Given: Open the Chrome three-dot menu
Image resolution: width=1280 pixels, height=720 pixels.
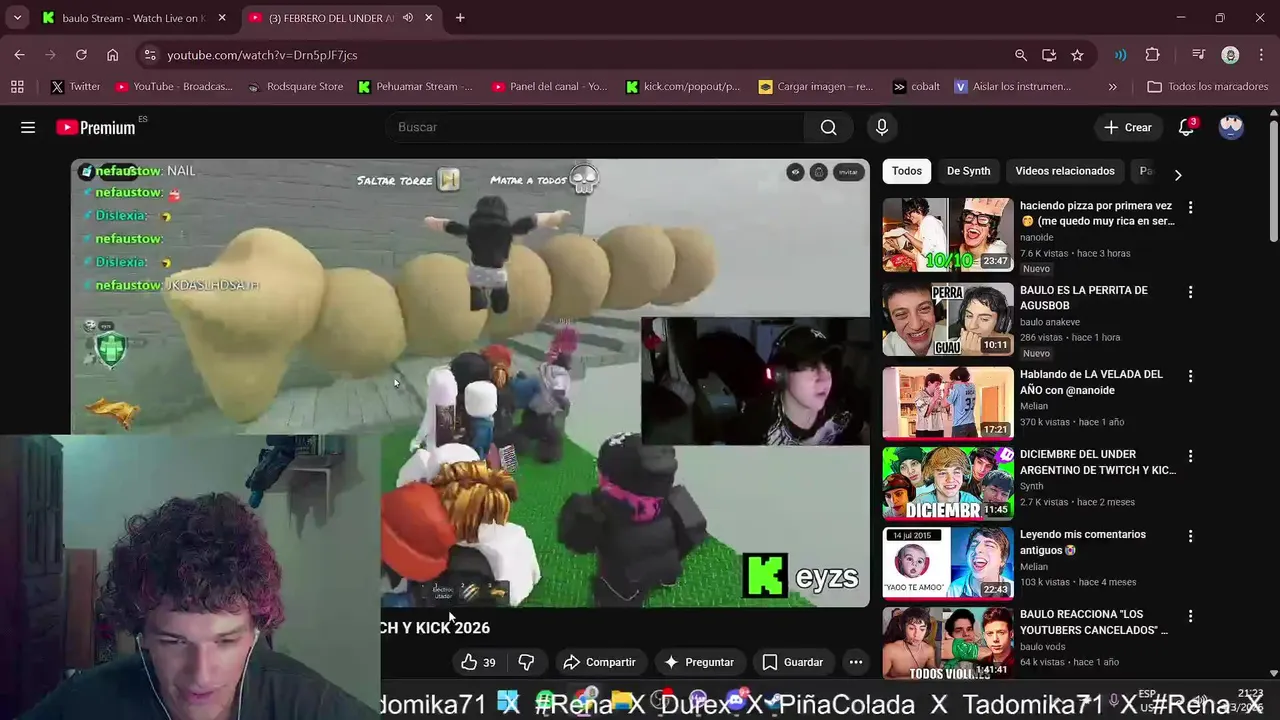Looking at the screenshot, I should [1263, 55].
